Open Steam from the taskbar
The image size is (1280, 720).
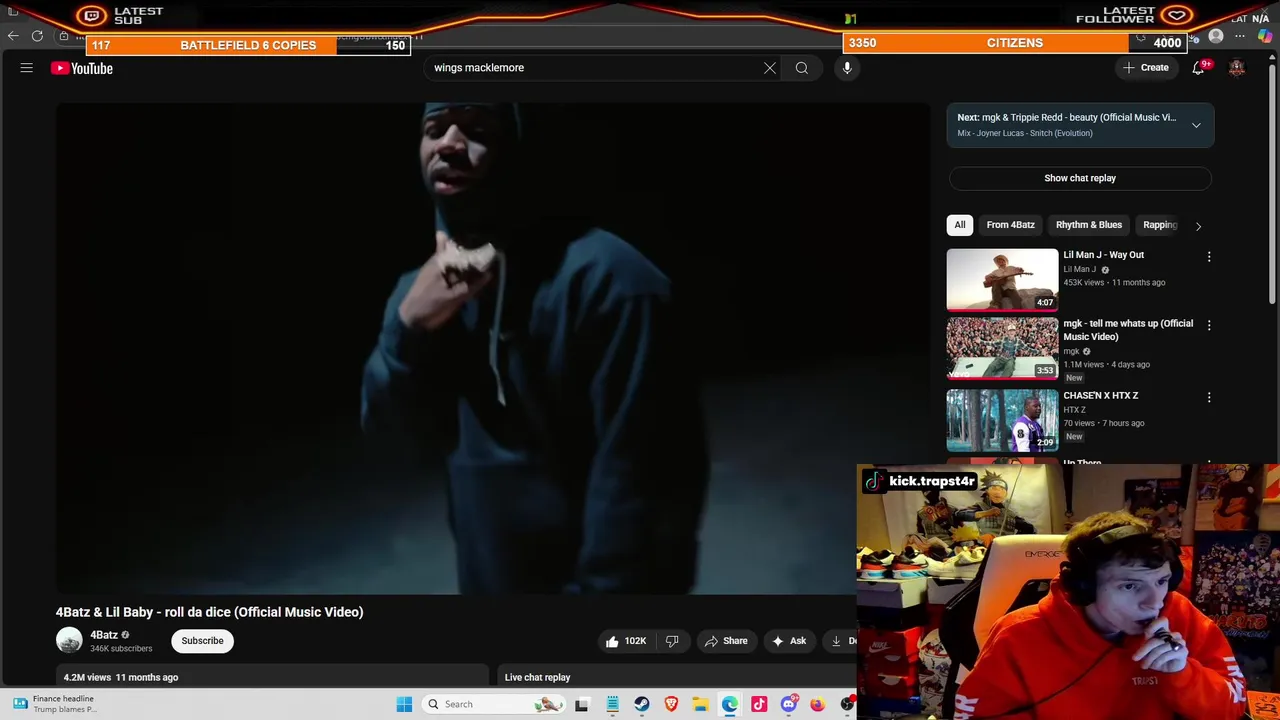(642, 704)
